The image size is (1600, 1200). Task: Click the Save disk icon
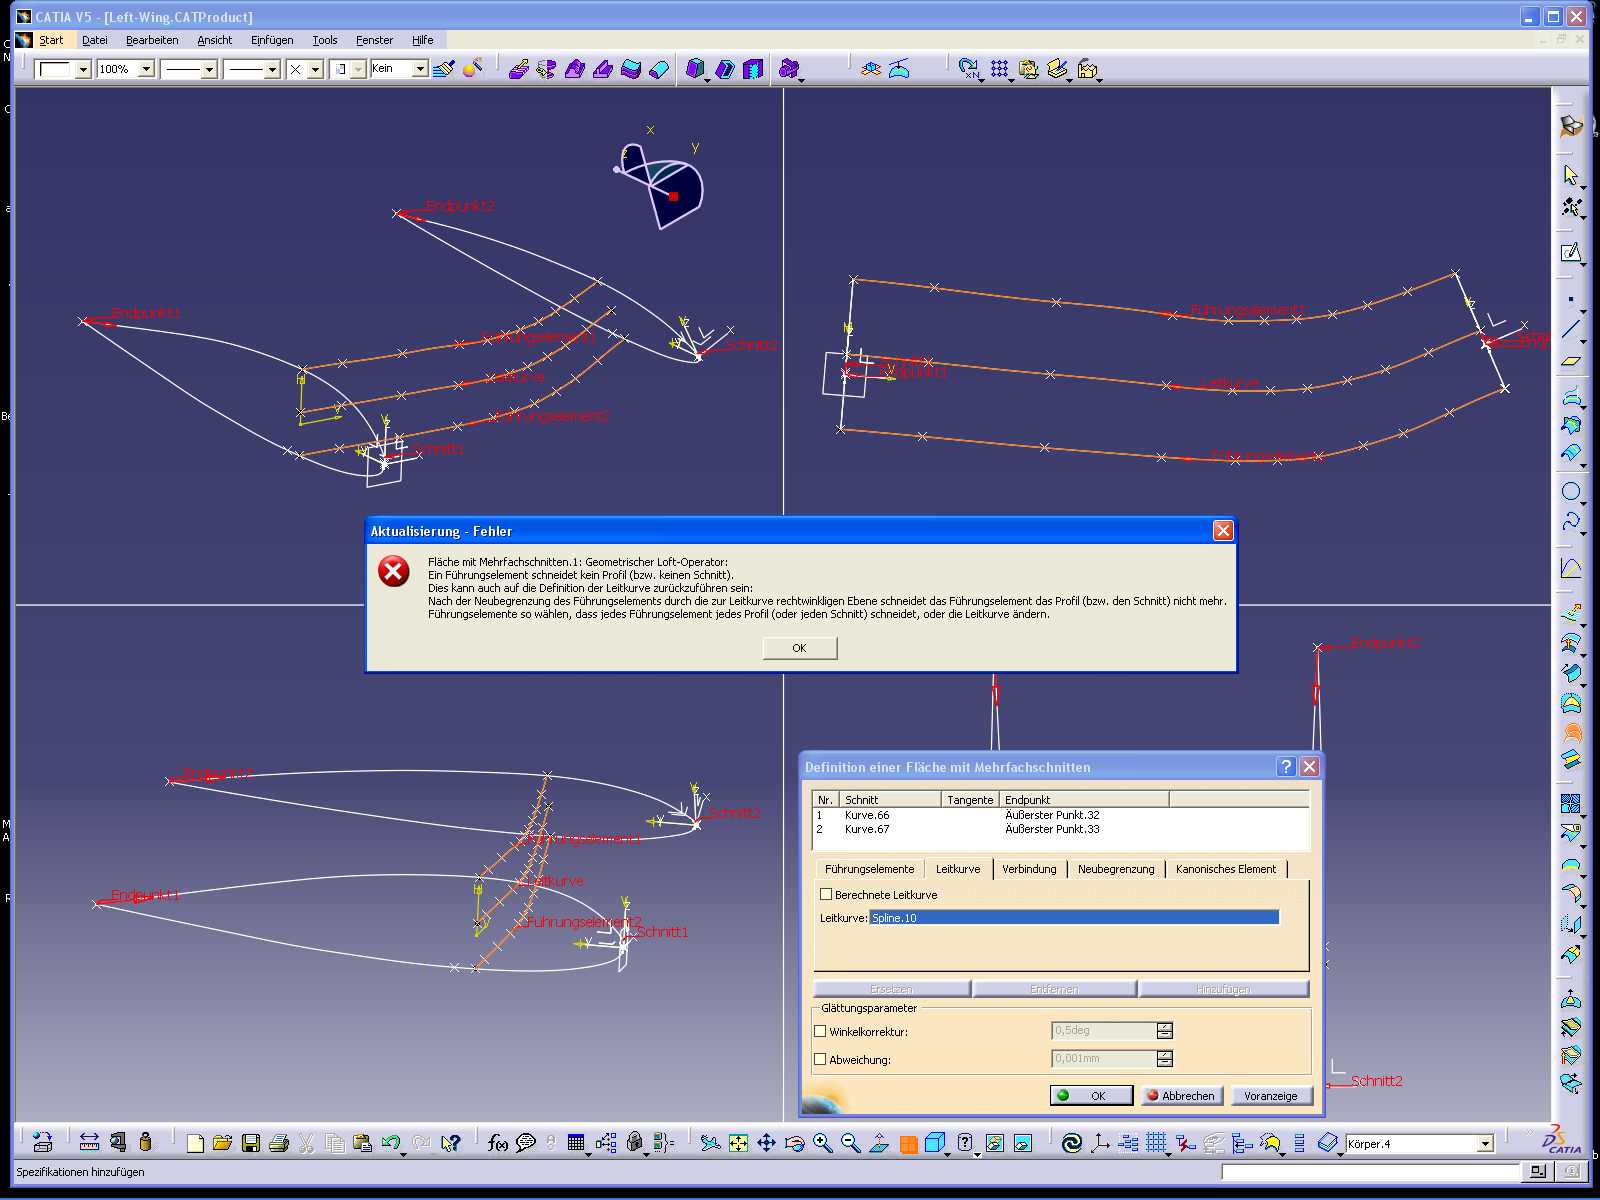251,1142
